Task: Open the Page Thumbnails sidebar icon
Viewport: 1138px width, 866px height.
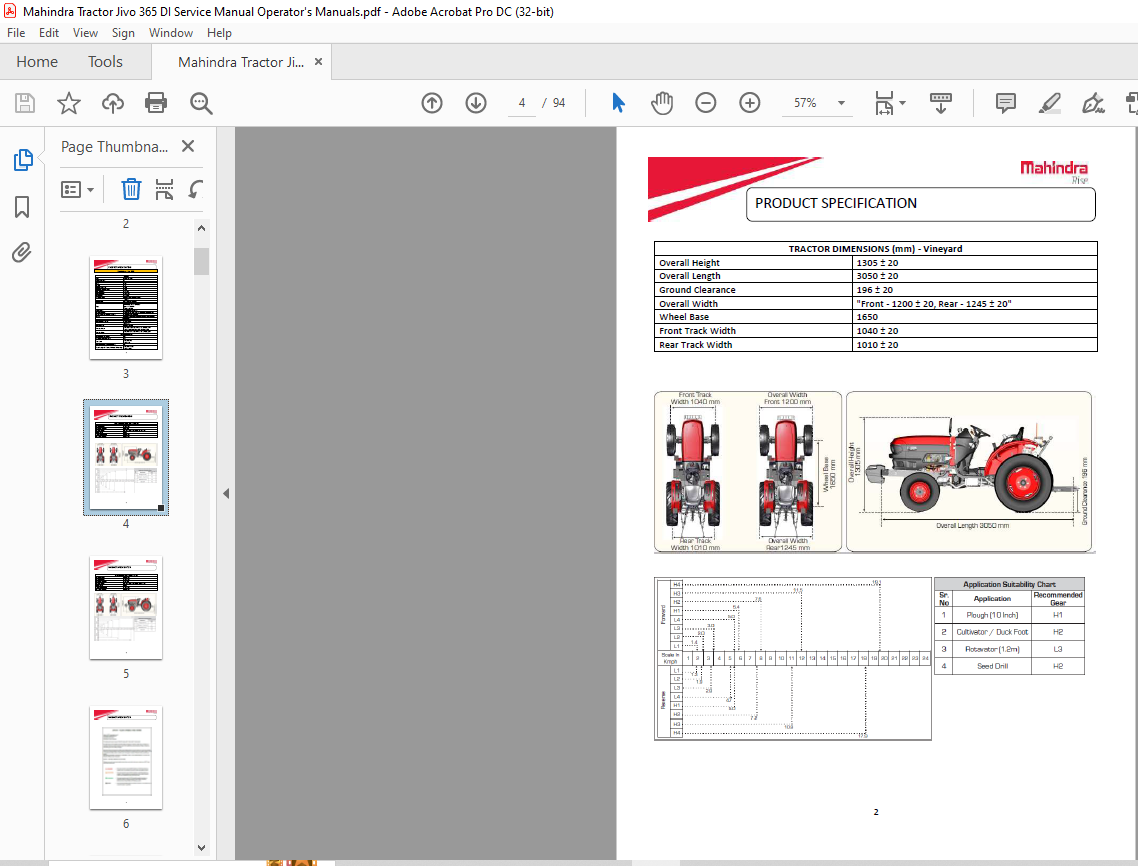Action: coord(22,160)
